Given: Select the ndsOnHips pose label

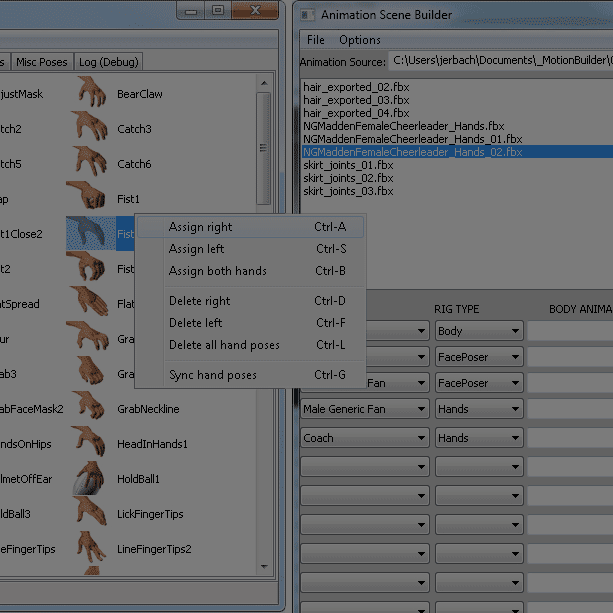Looking at the screenshot, I should pyautogui.click(x=26, y=444).
